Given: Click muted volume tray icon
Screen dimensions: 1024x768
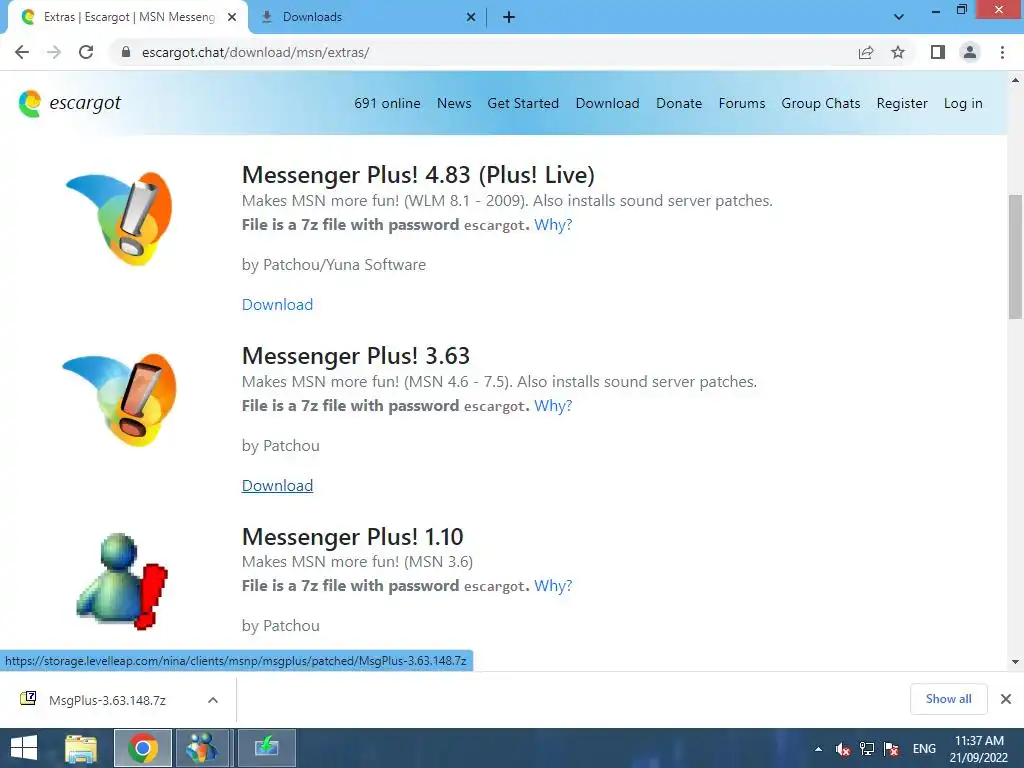Looking at the screenshot, I should [x=843, y=749].
